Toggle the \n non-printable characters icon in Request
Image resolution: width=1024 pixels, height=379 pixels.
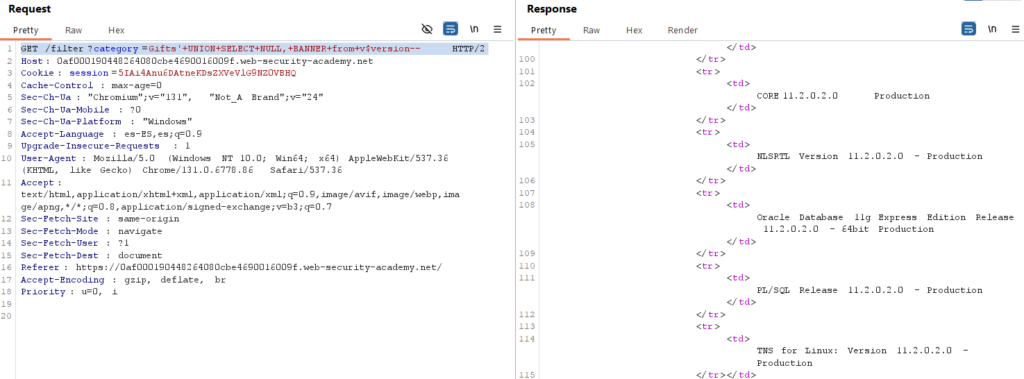pos(473,29)
